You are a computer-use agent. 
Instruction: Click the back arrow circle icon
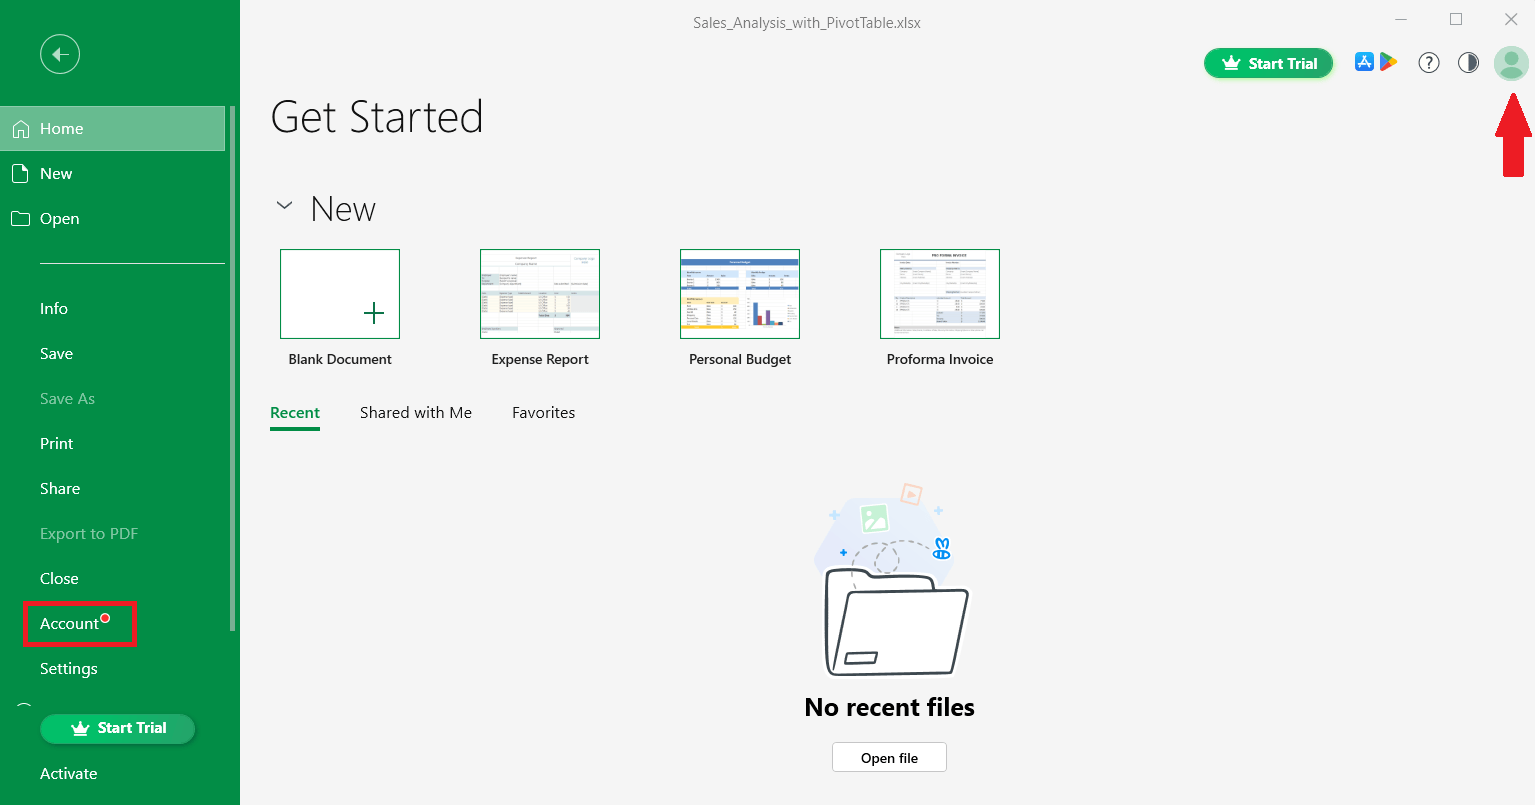coord(60,54)
